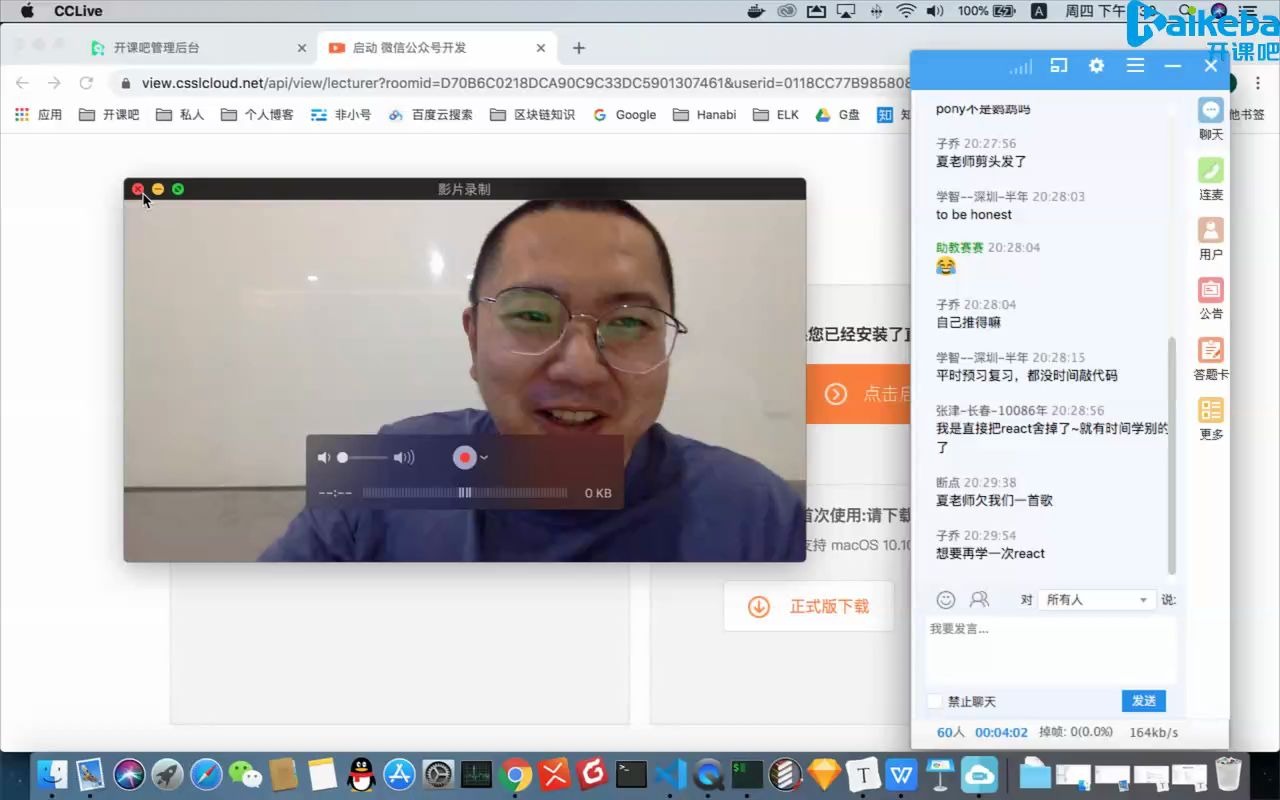Screen dimensions: 1280x800
Task: Open the 公告 announcement panel
Action: (1211, 298)
